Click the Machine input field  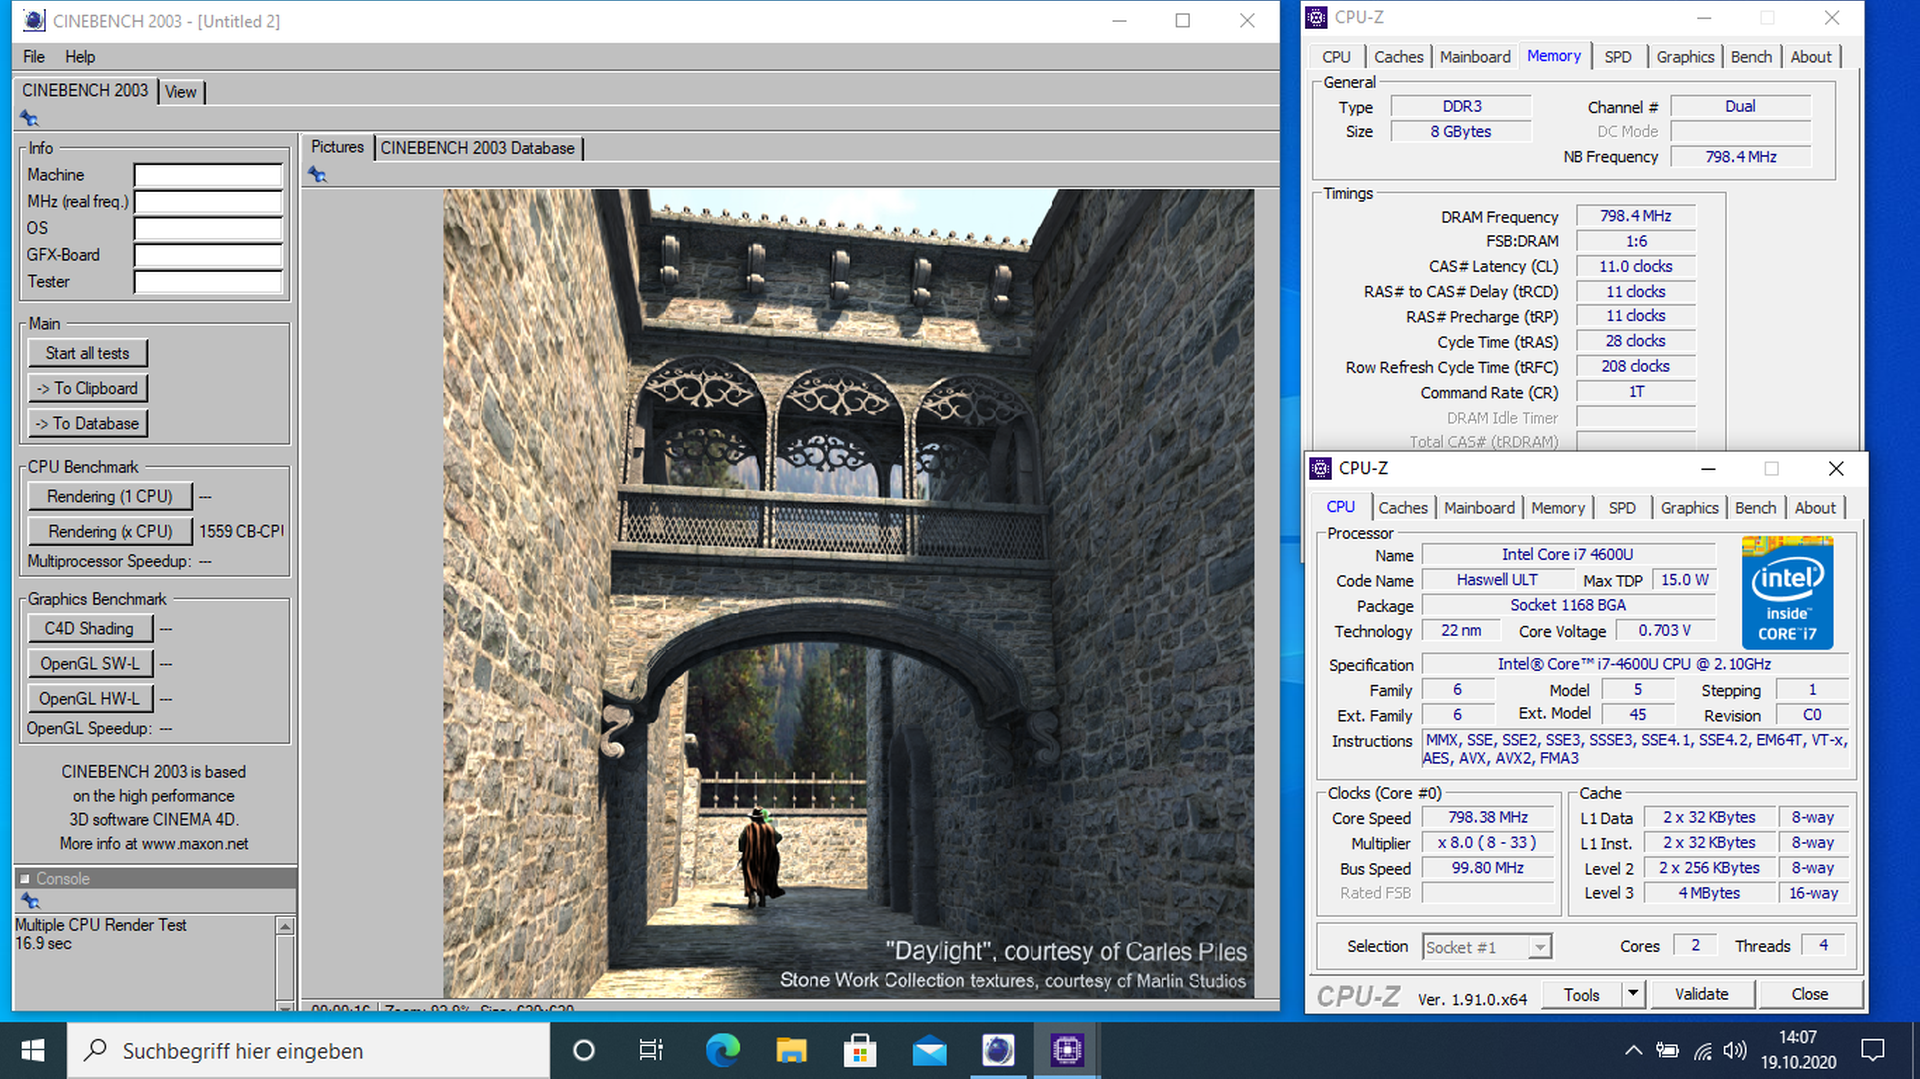[209, 175]
